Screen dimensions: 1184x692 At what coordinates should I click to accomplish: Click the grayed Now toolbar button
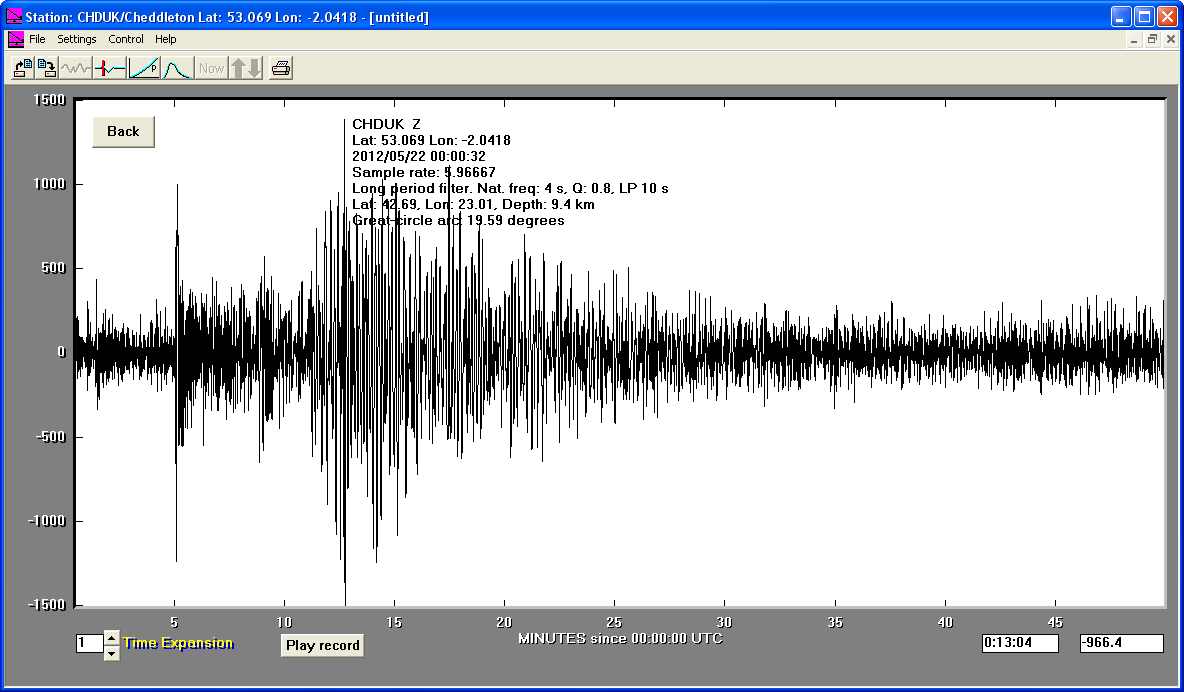pyautogui.click(x=211, y=69)
